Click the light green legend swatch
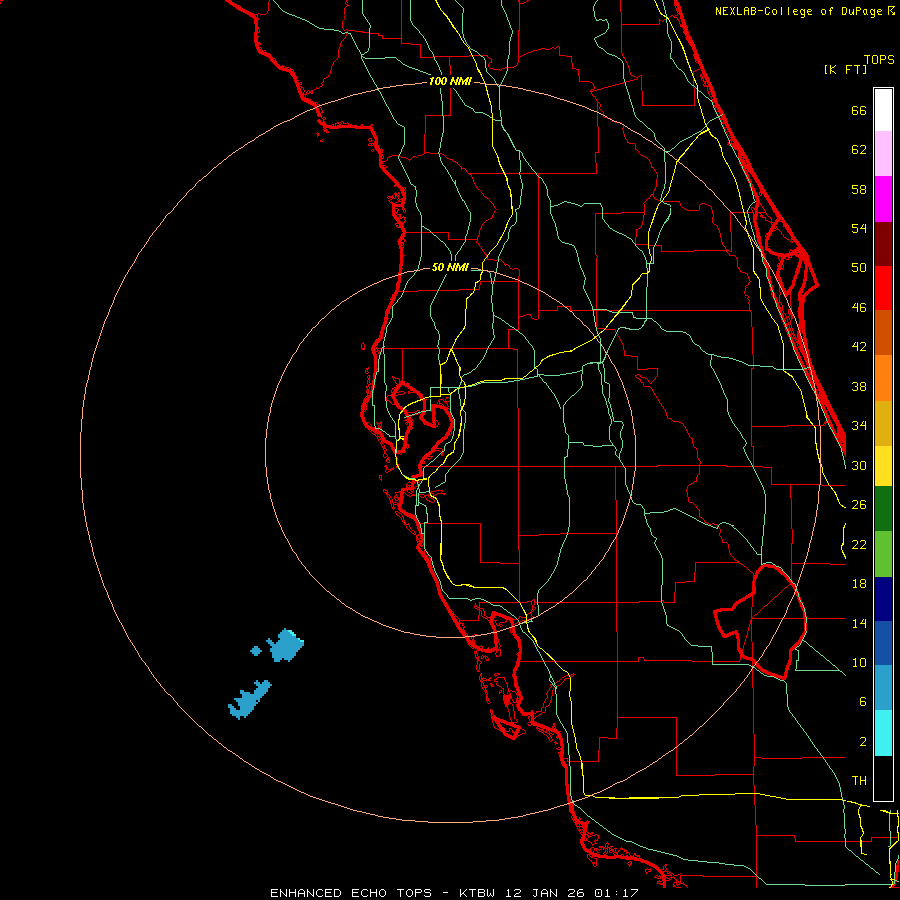 [x=883, y=554]
